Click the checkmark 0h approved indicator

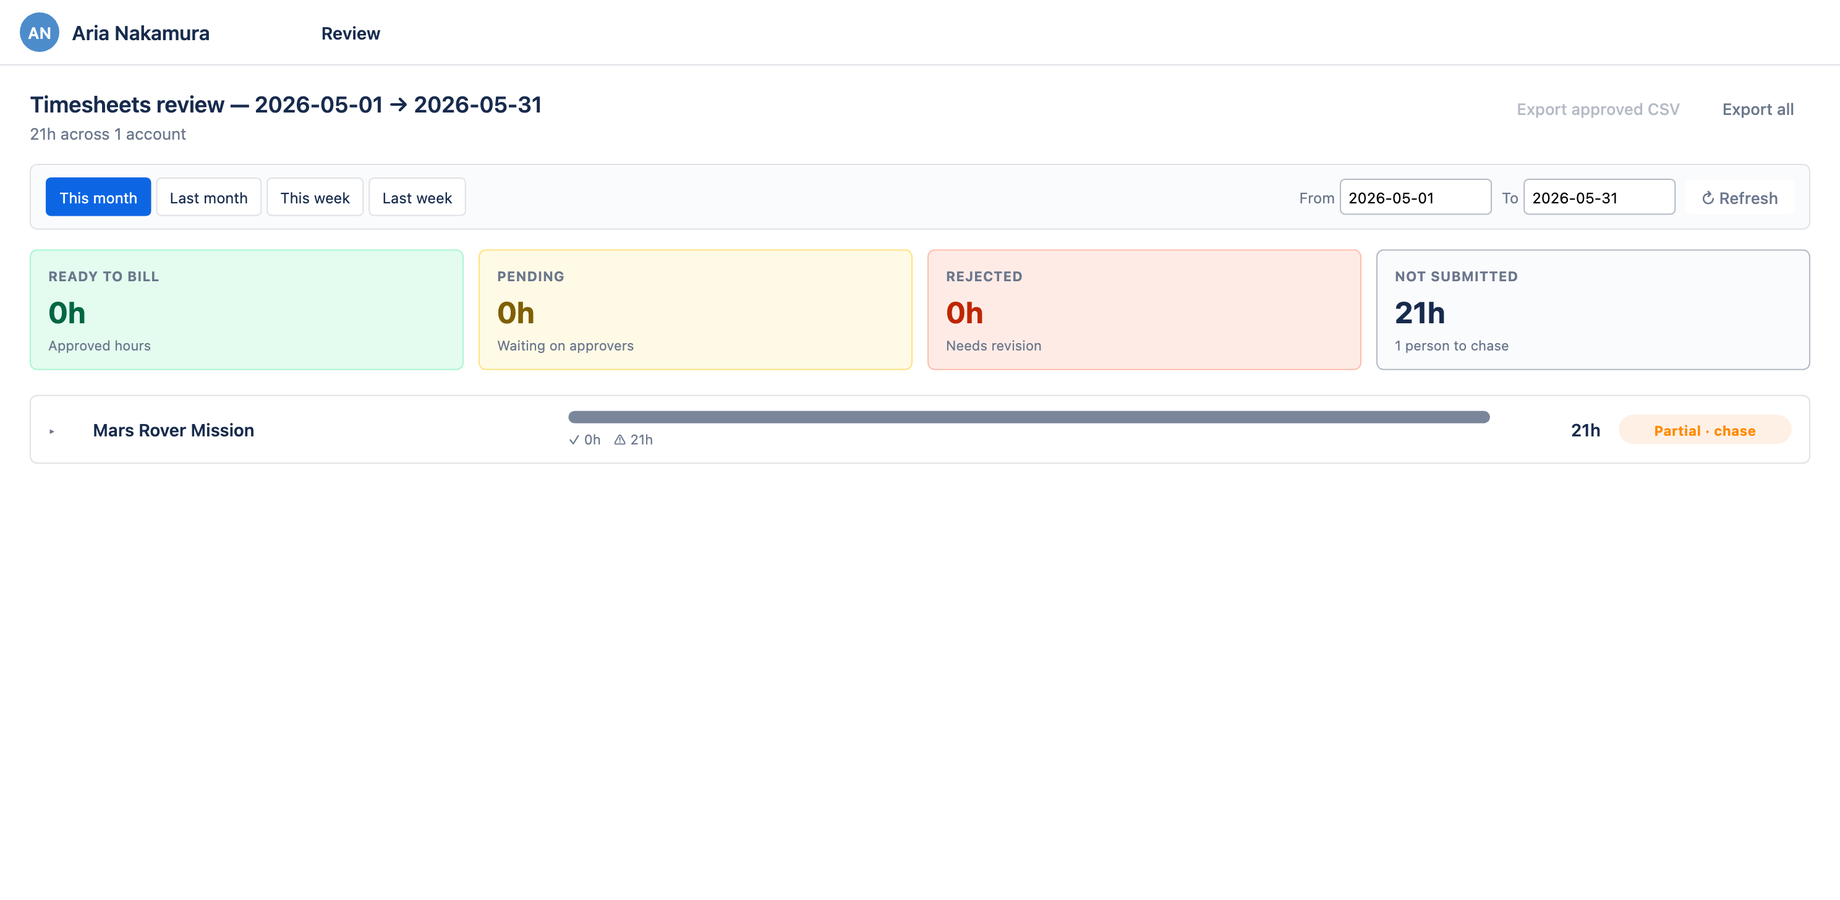[x=585, y=439]
